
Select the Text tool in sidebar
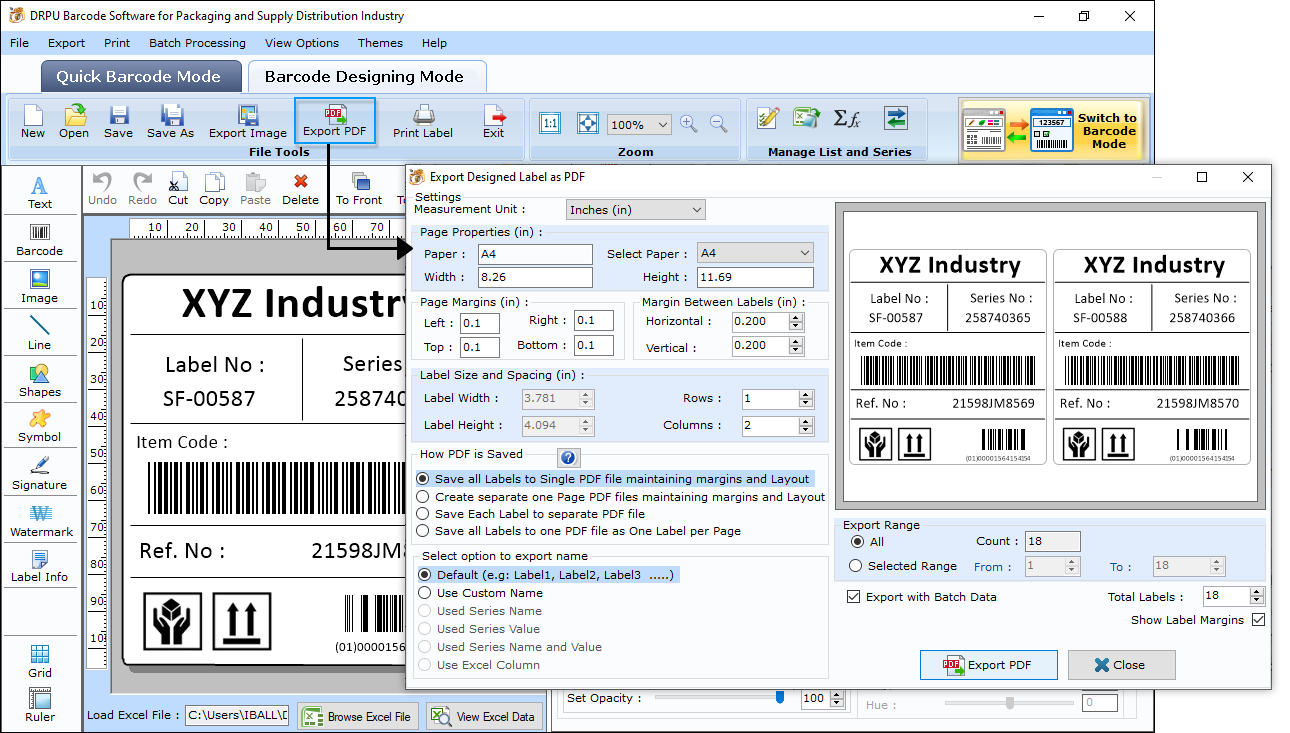(x=39, y=190)
